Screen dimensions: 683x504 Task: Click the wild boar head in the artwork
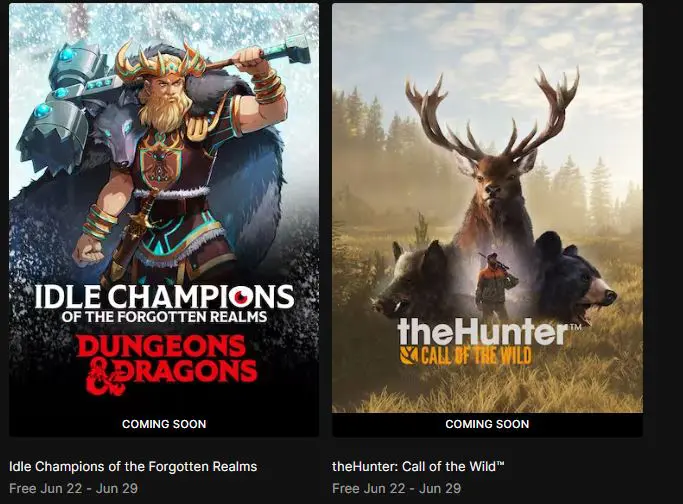coord(414,279)
